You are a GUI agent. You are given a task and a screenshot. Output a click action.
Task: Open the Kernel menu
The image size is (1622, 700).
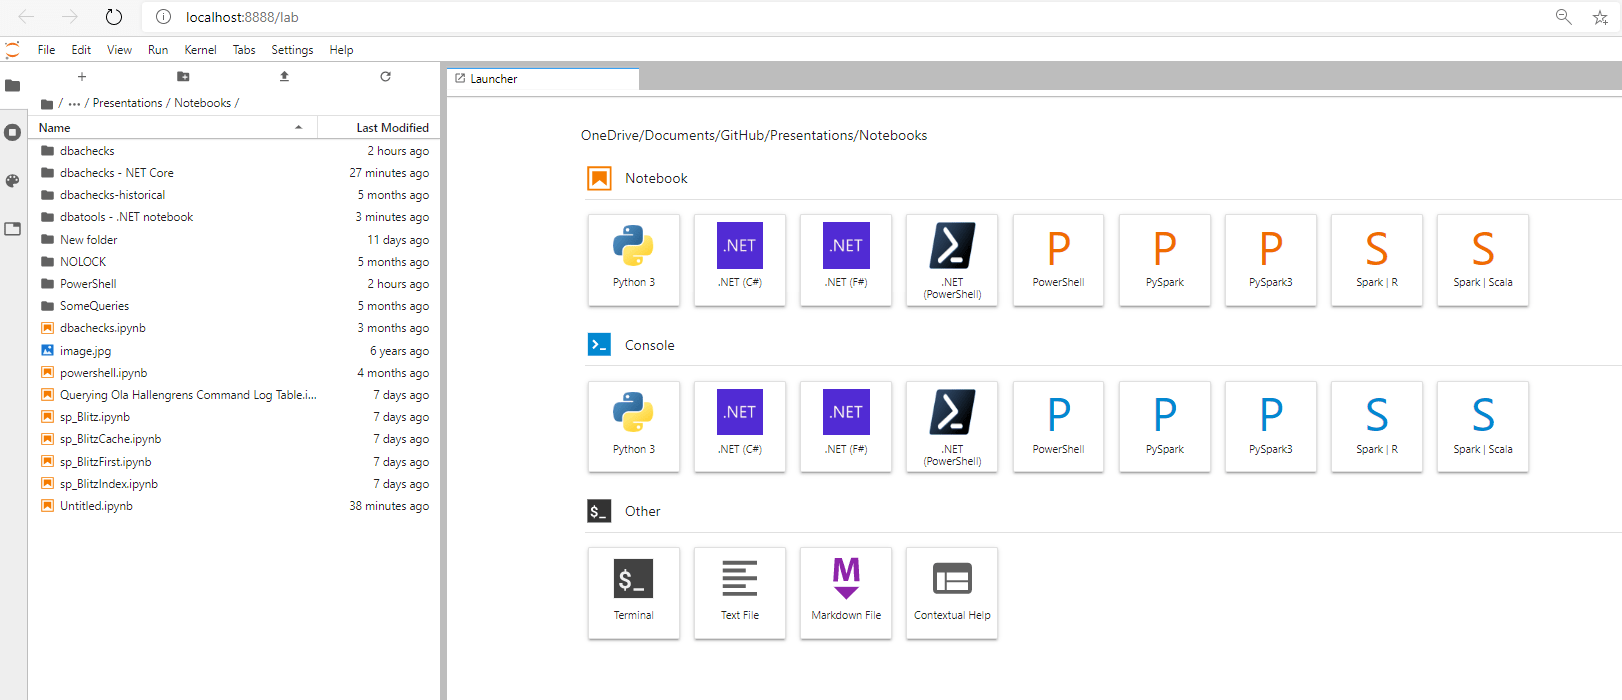tap(200, 50)
